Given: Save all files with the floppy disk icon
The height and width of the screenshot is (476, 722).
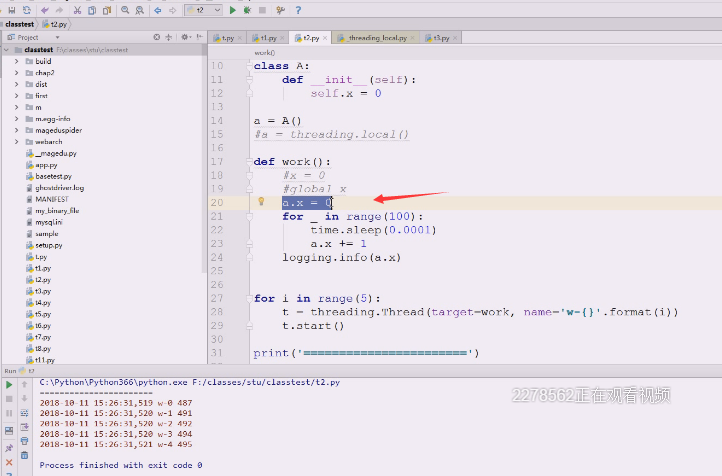Looking at the screenshot, I should (12, 10).
